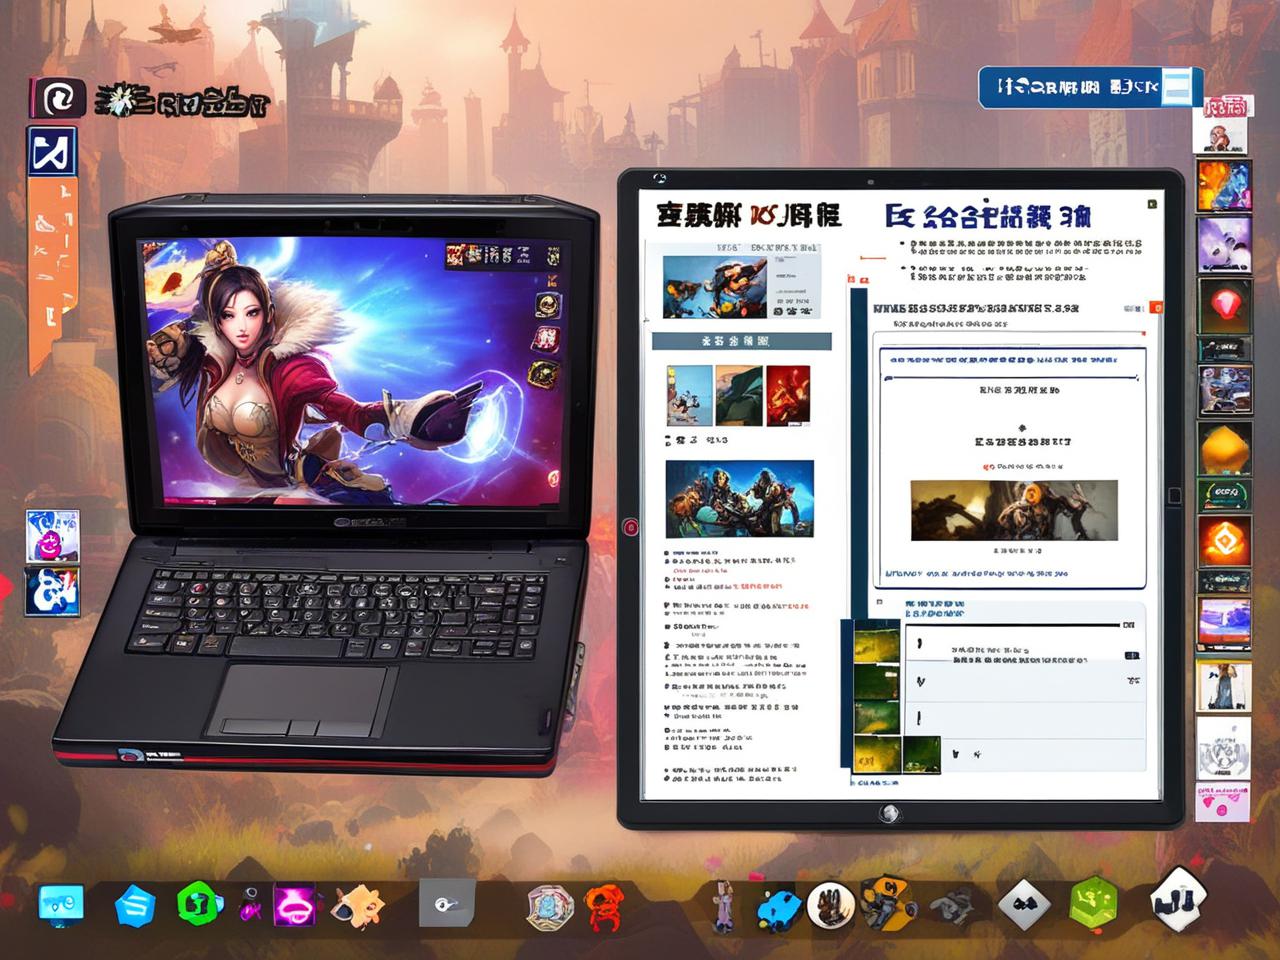Viewport: 1280px width, 960px height.
Task: Click the blue banner at top-right
Action: [1070, 88]
